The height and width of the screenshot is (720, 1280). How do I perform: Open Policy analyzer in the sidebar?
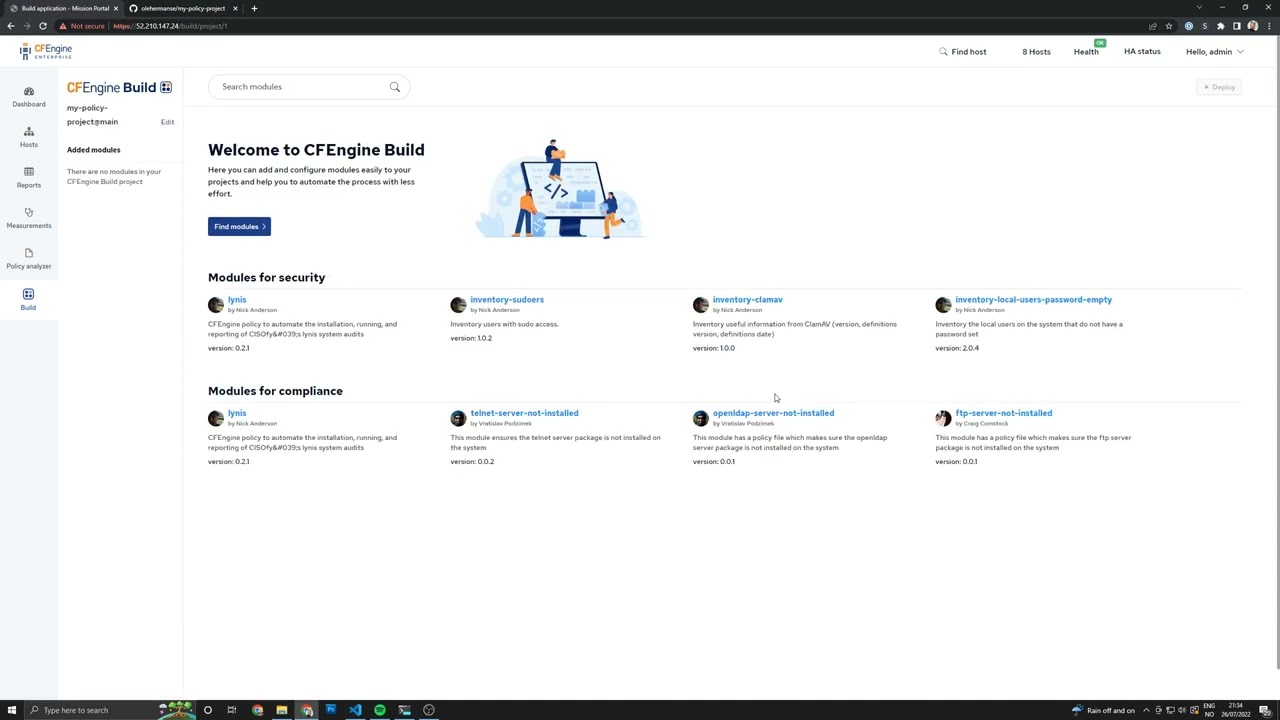coord(28,258)
